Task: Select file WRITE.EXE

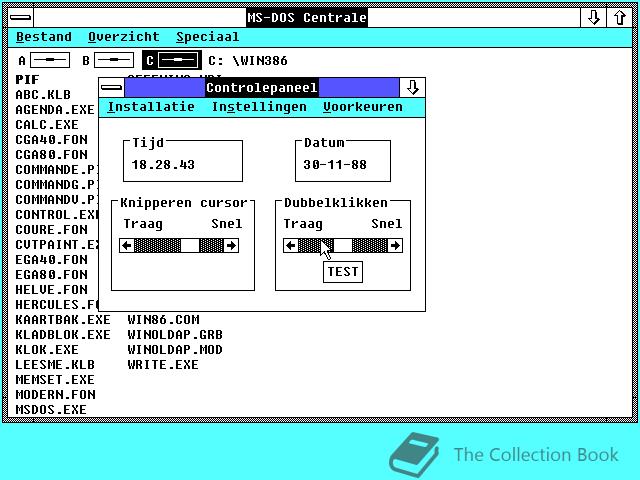Action: coord(163,365)
